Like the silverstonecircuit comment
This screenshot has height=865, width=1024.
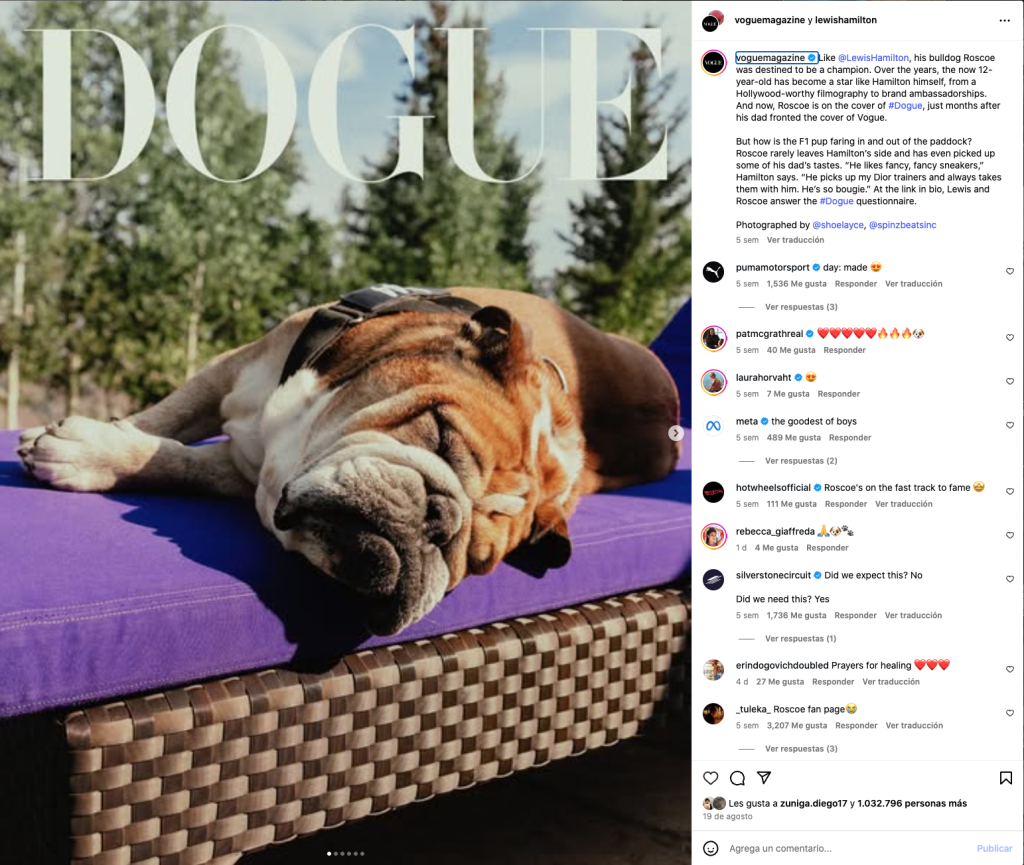coord(1010,579)
